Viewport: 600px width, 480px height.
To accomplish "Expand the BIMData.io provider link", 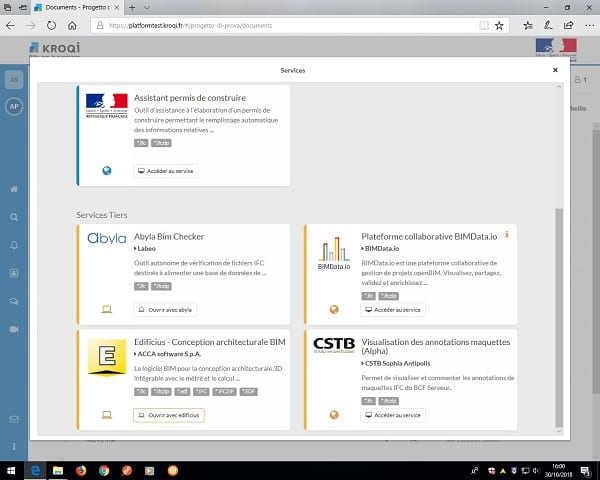I will coord(380,248).
